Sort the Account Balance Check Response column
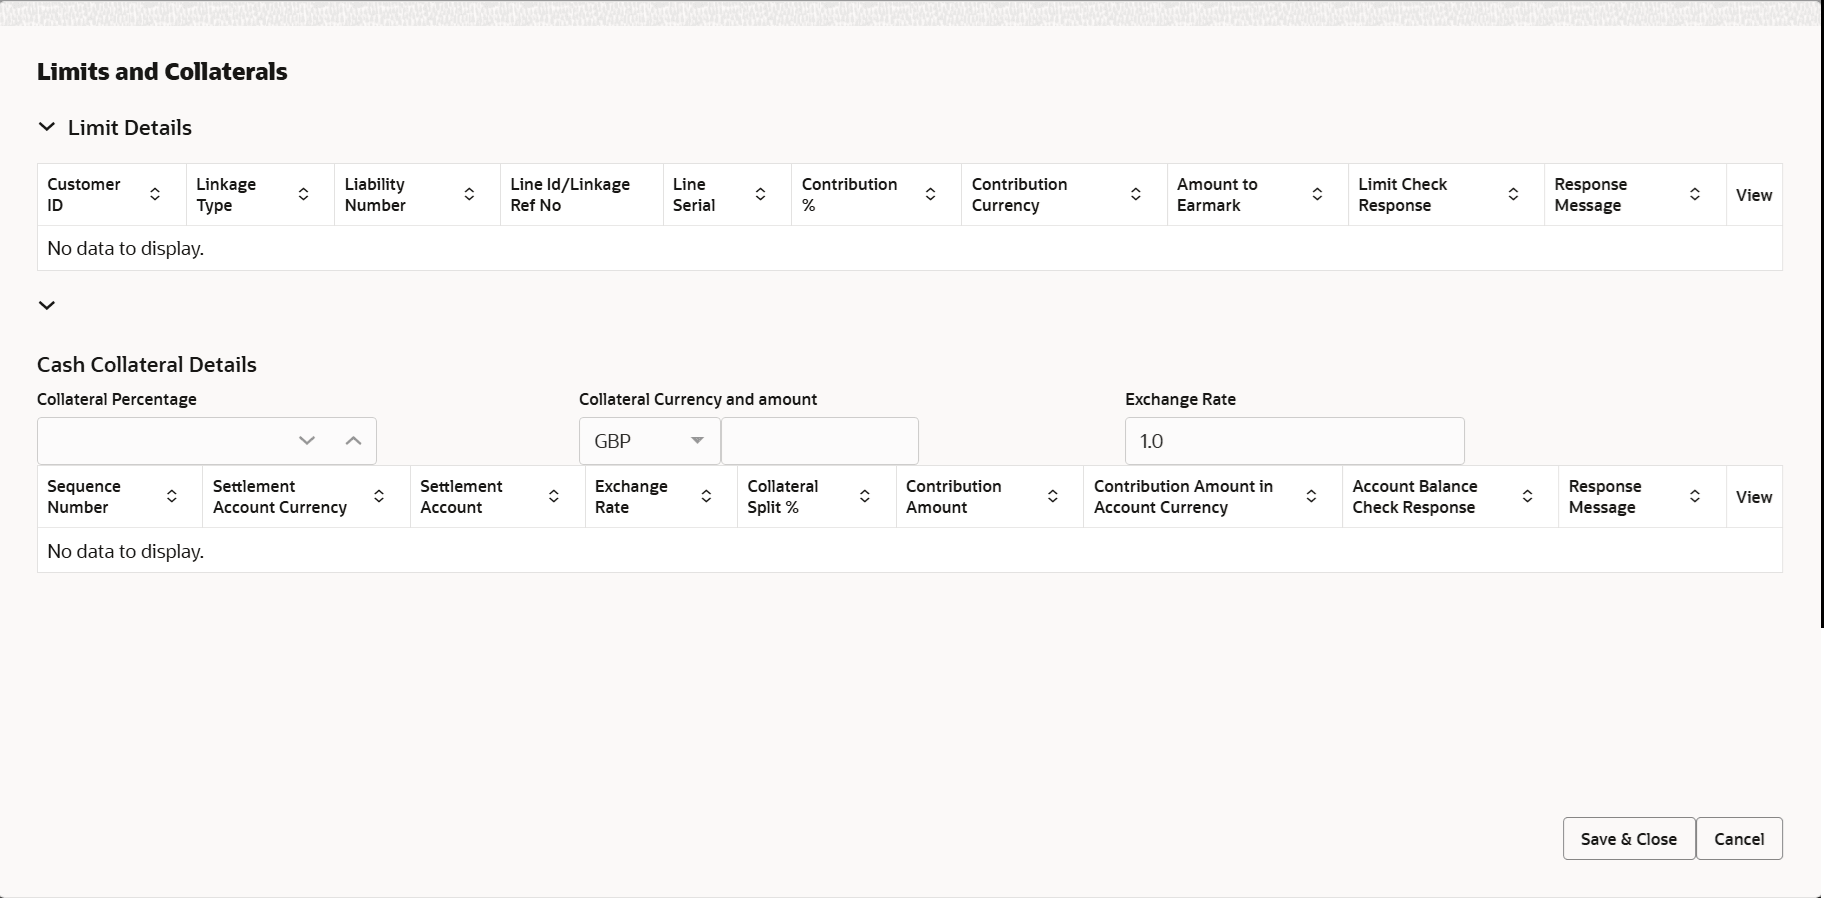This screenshot has width=1824, height=898. pyautogui.click(x=1526, y=497)
